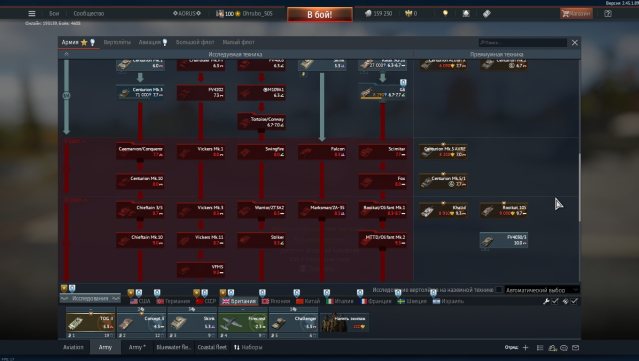Click the wrench repair icon
This screenshot has height=361, width=639.
tap(546, 301)
